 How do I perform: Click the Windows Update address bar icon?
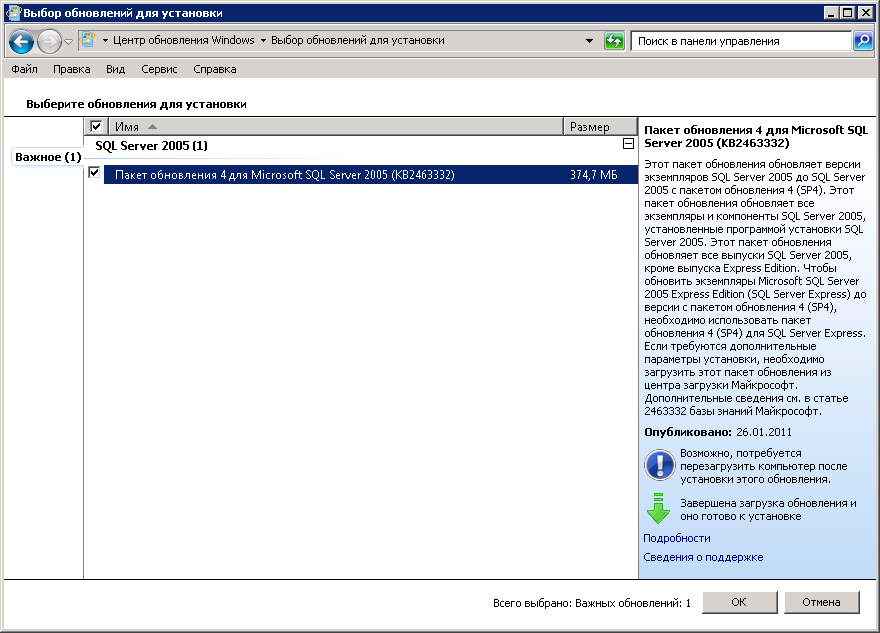(88, 40)
